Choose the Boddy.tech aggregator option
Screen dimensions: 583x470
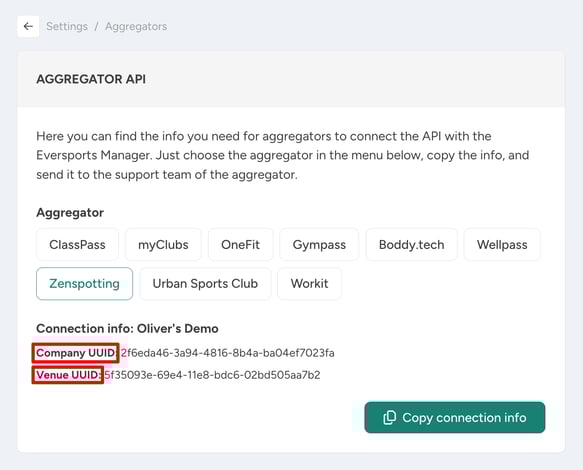click(411, 245)
